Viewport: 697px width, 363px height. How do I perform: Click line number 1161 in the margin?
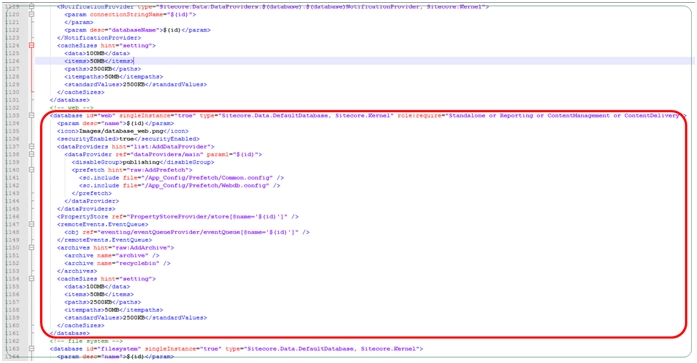[x=12, y=333]
